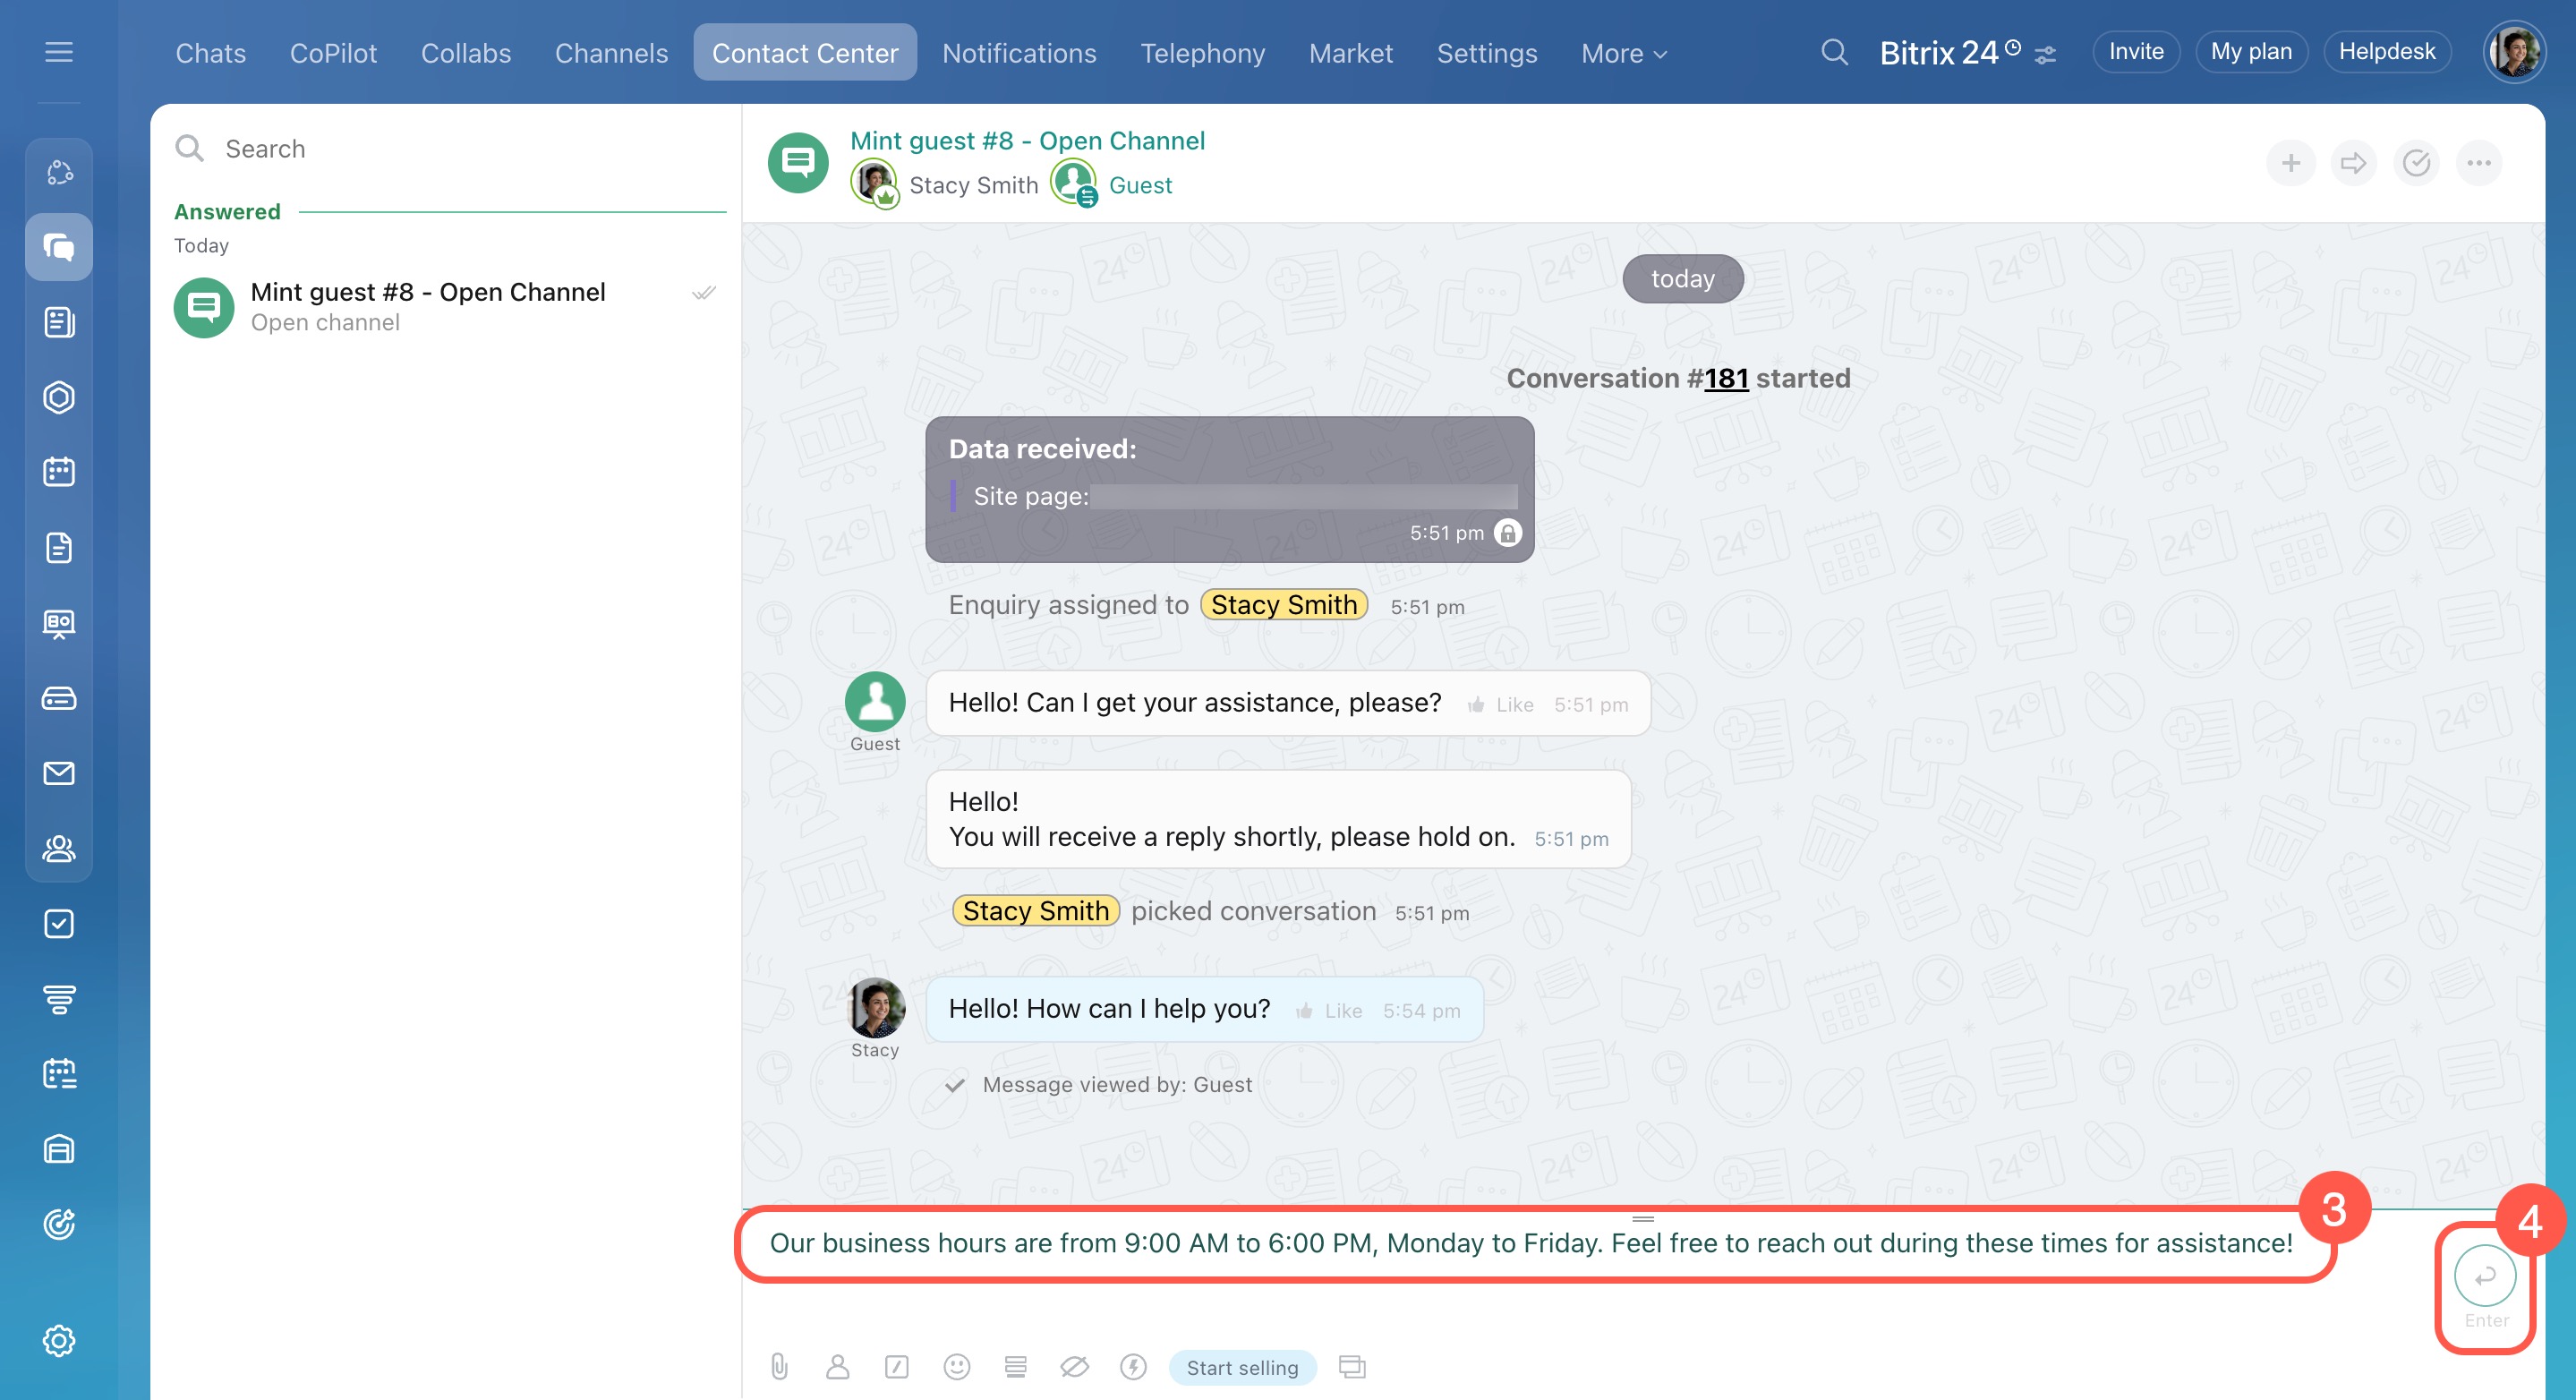Open the Calendar icon in sidebar
This screenshot has width=2576, height=1400.
coord(59,472)
